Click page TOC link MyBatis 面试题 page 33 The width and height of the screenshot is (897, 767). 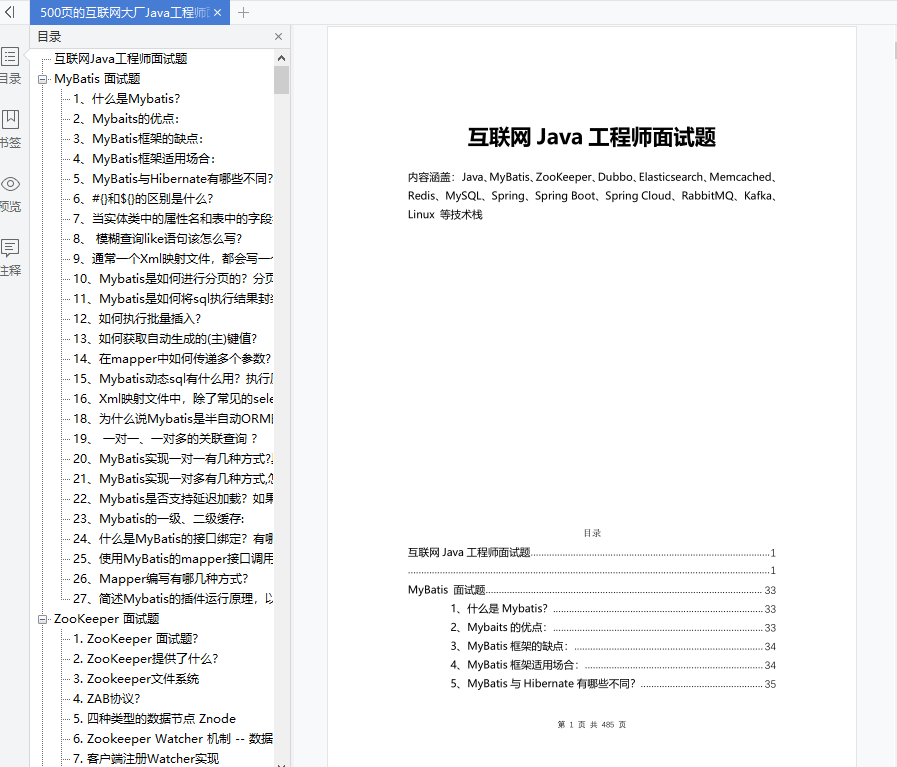coord(592,590)
